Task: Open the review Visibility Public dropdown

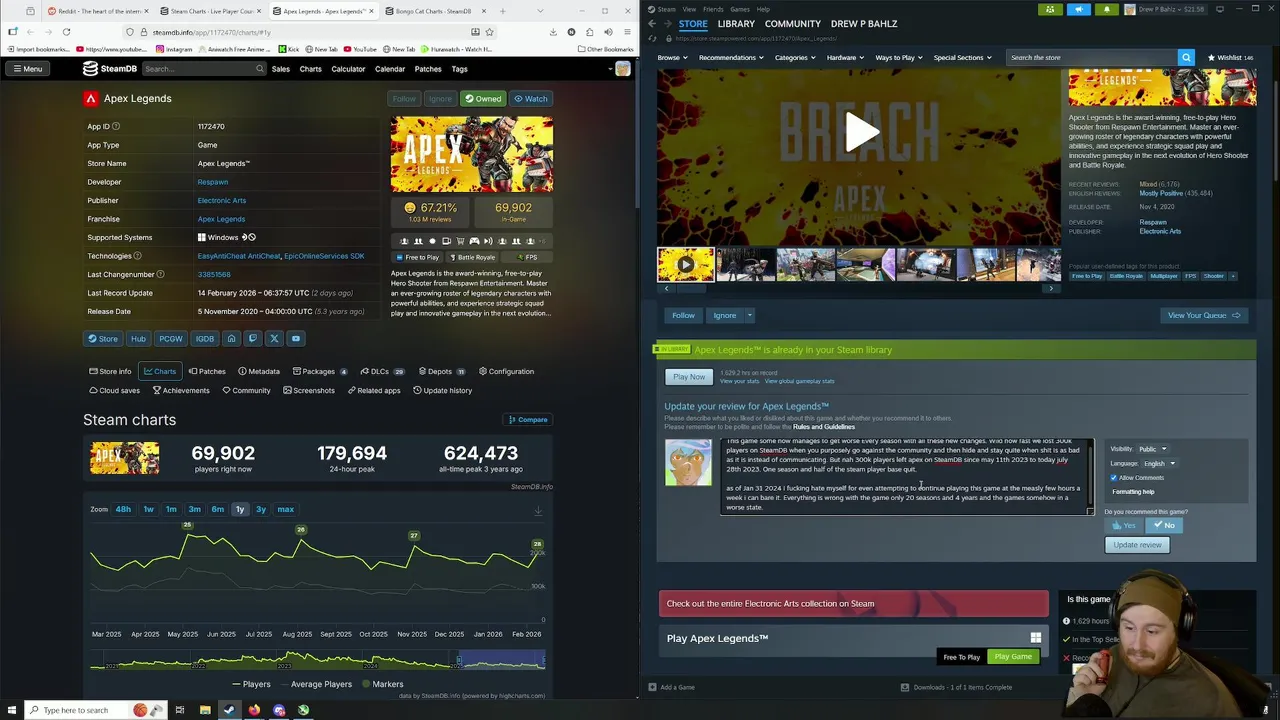Action: coord(1153,449)
